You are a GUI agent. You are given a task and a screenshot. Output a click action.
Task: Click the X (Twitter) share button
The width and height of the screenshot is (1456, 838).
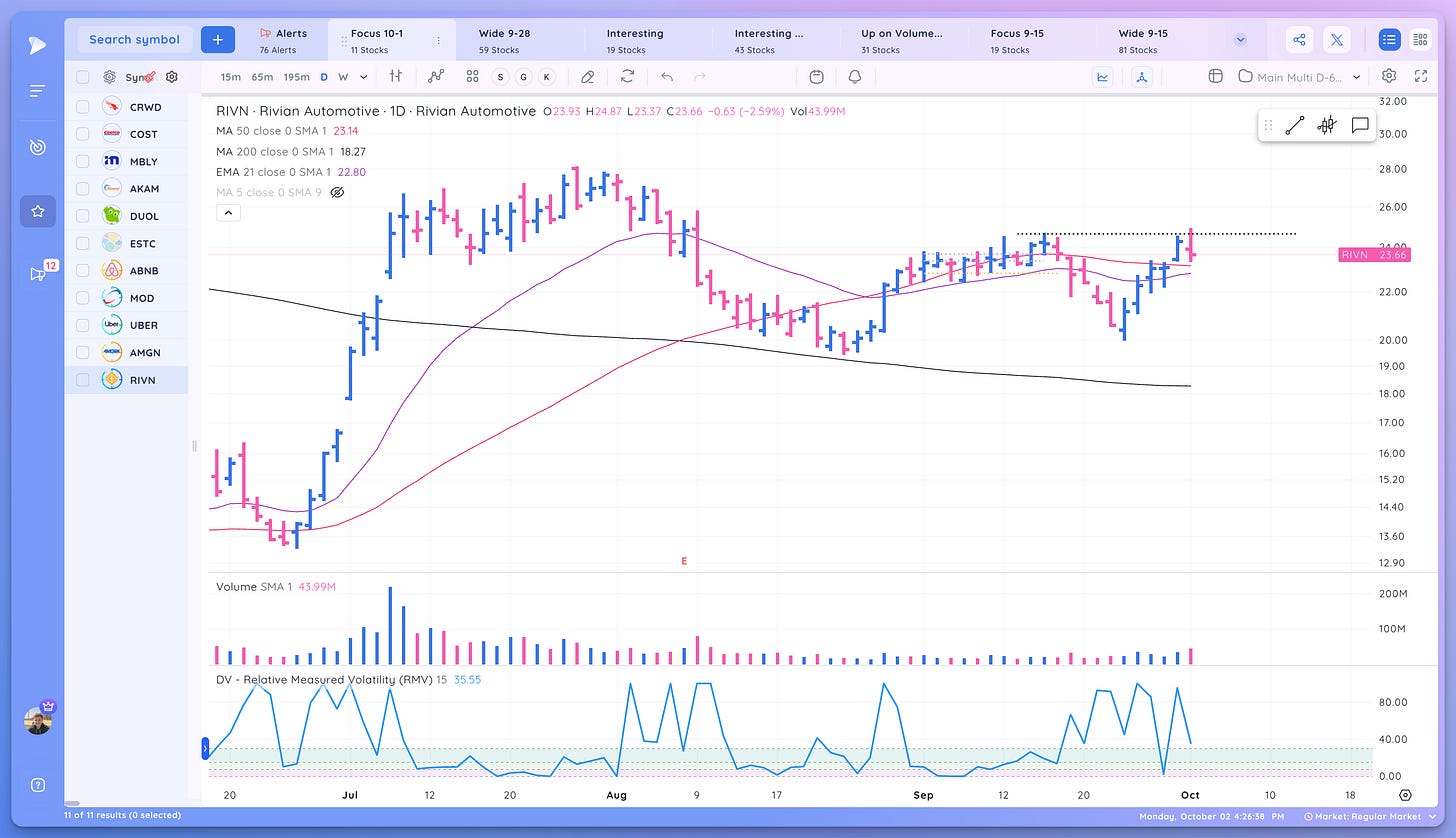pos(1337,40)
